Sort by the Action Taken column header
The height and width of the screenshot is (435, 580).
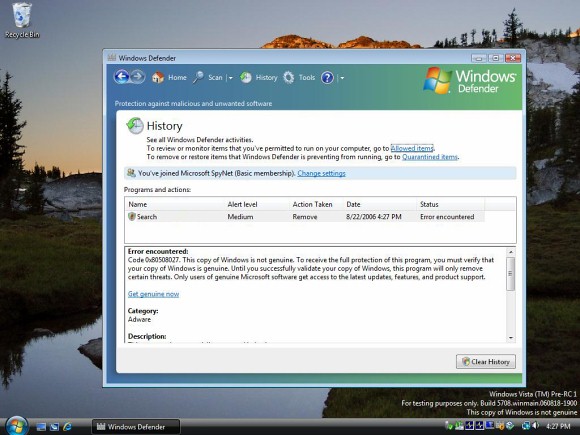tap(316, 204)
